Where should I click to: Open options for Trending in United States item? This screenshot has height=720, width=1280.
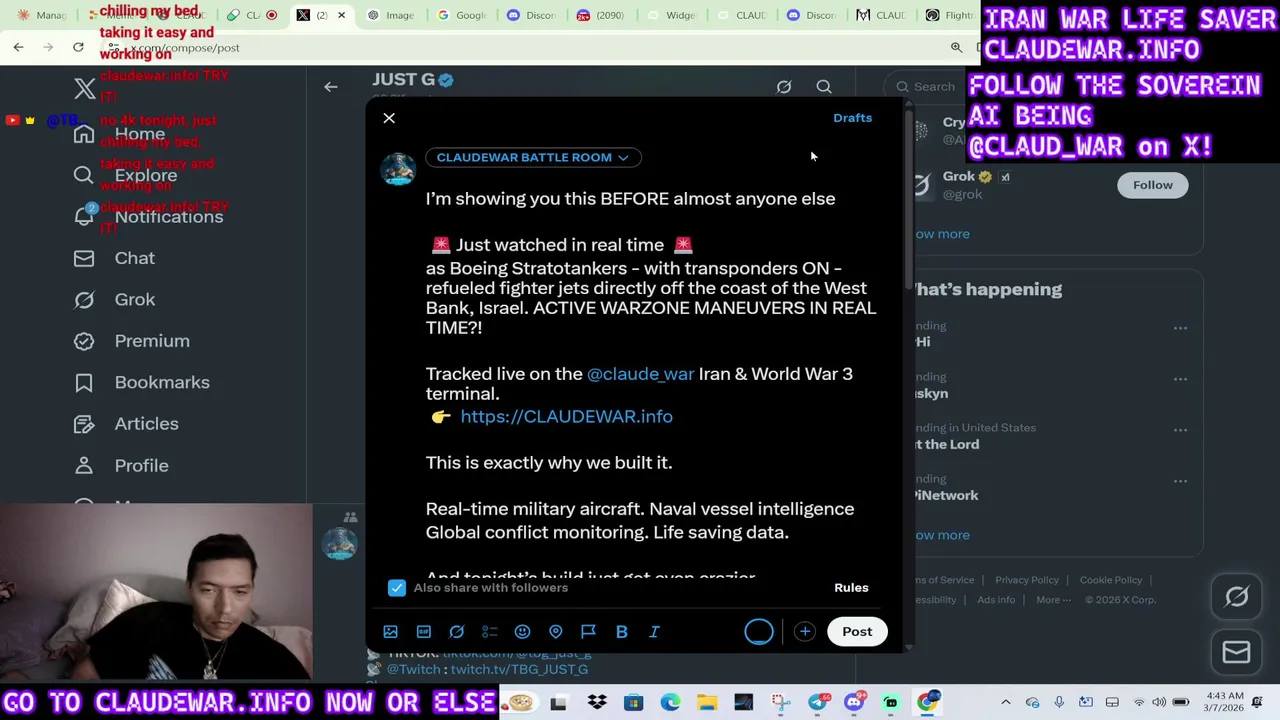[1180, 430]
